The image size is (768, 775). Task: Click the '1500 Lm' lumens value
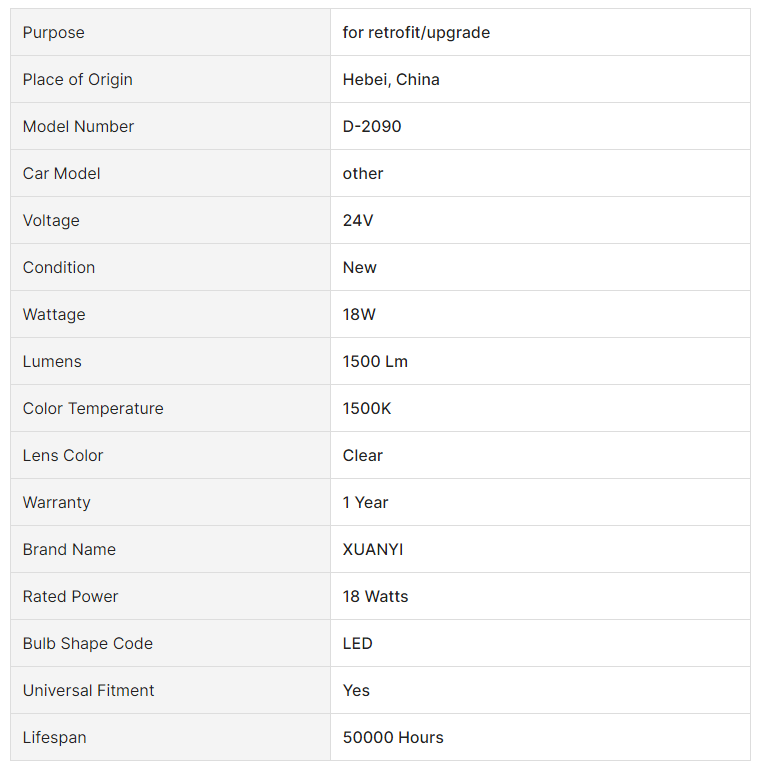click(x=375, y=361)
